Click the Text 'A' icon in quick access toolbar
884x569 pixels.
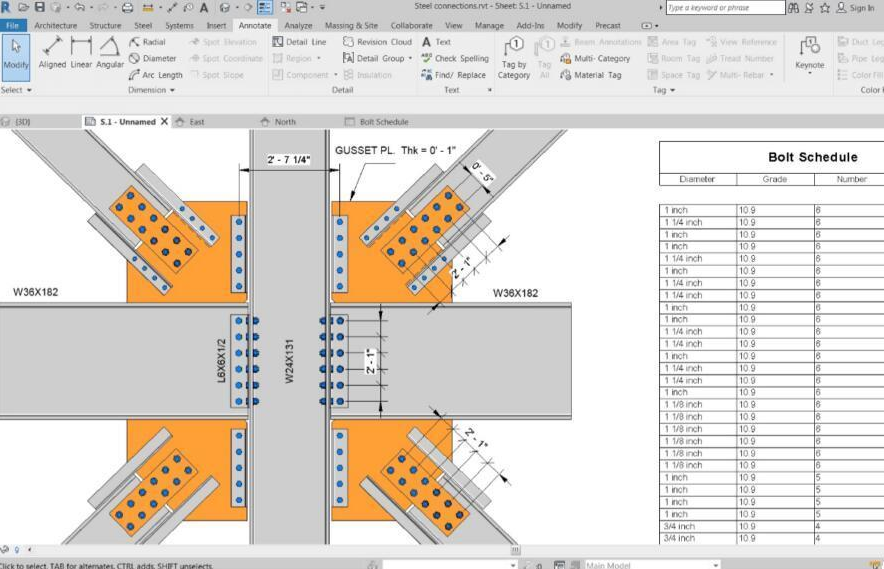tap(204, 7)
